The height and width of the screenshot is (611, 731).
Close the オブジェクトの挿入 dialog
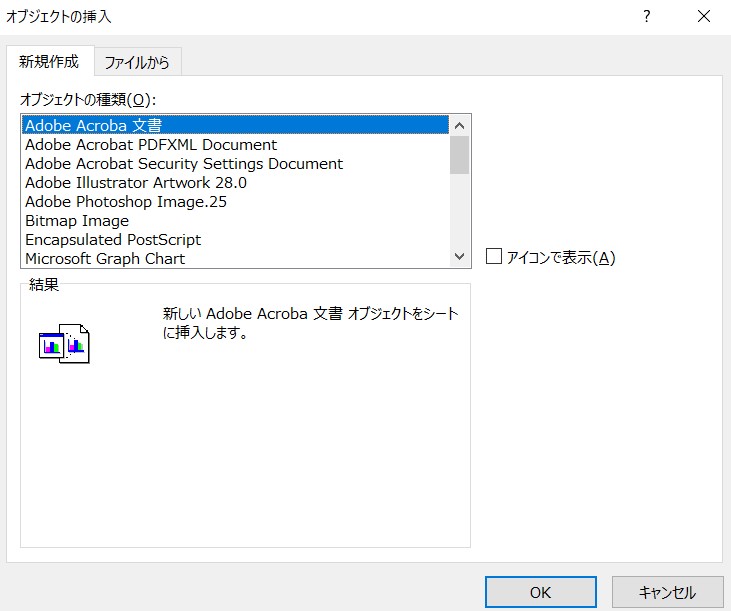(703, 17)
